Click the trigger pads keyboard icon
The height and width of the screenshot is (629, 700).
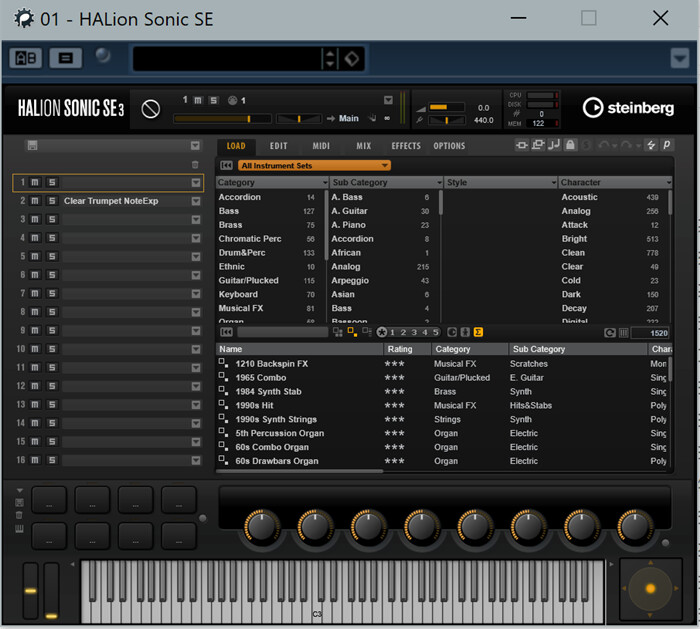coord(19,529)
